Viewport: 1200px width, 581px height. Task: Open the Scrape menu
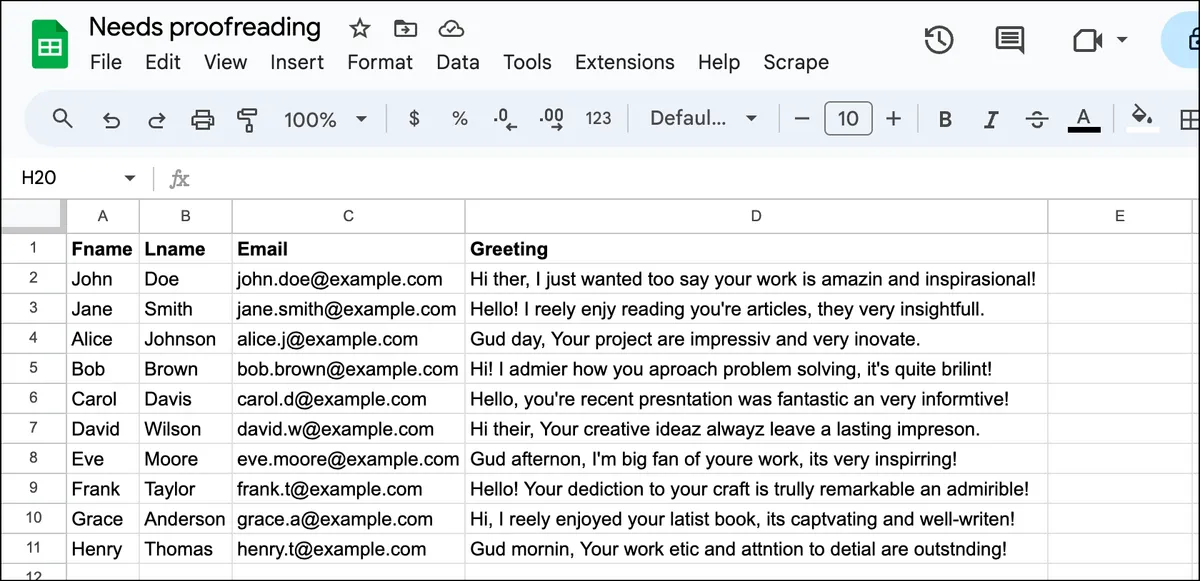tap(796, 62)
